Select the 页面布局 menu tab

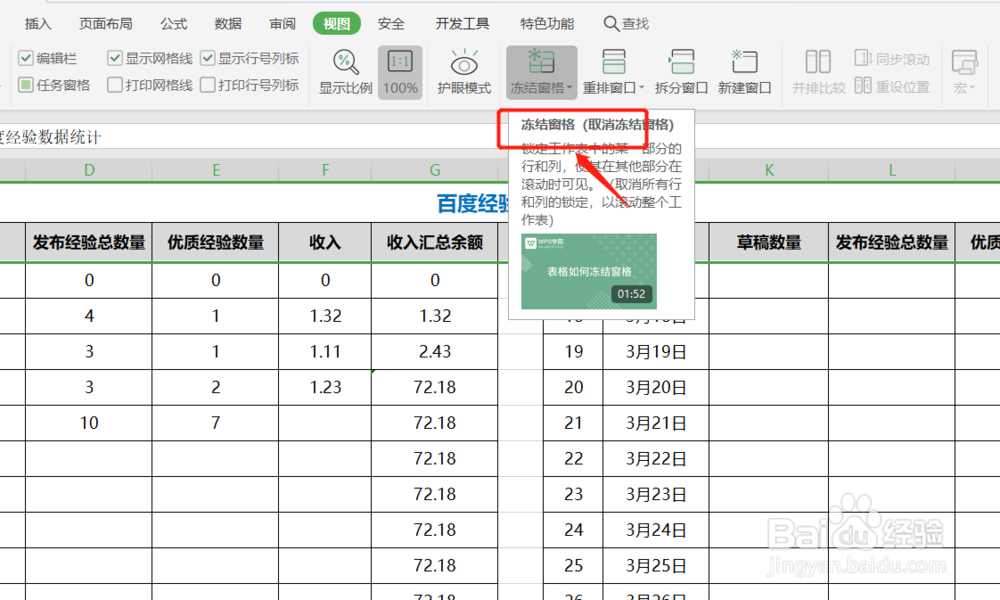(x=106, y=23)
